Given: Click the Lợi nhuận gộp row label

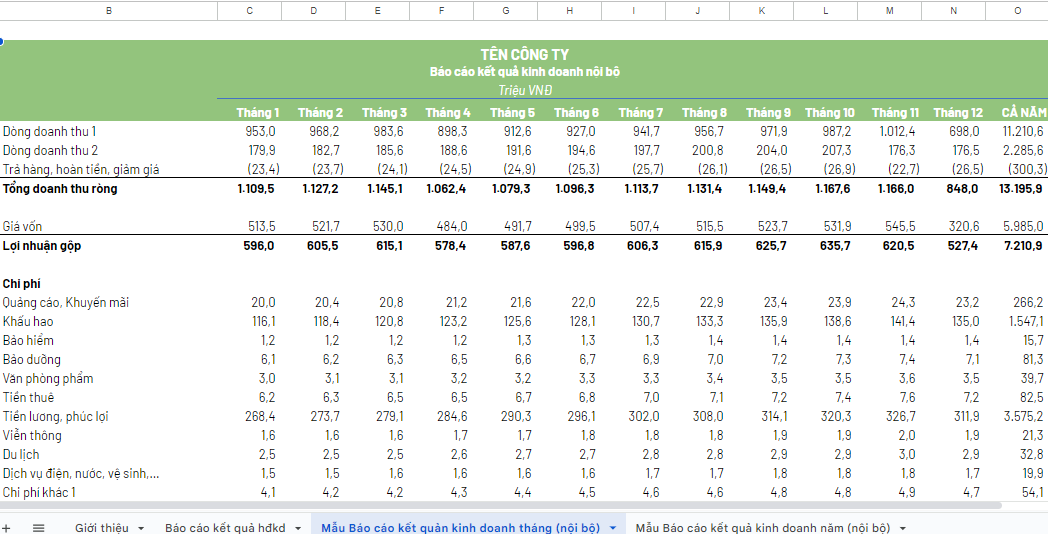Looking at the screenshot, I should coord(46,246).
